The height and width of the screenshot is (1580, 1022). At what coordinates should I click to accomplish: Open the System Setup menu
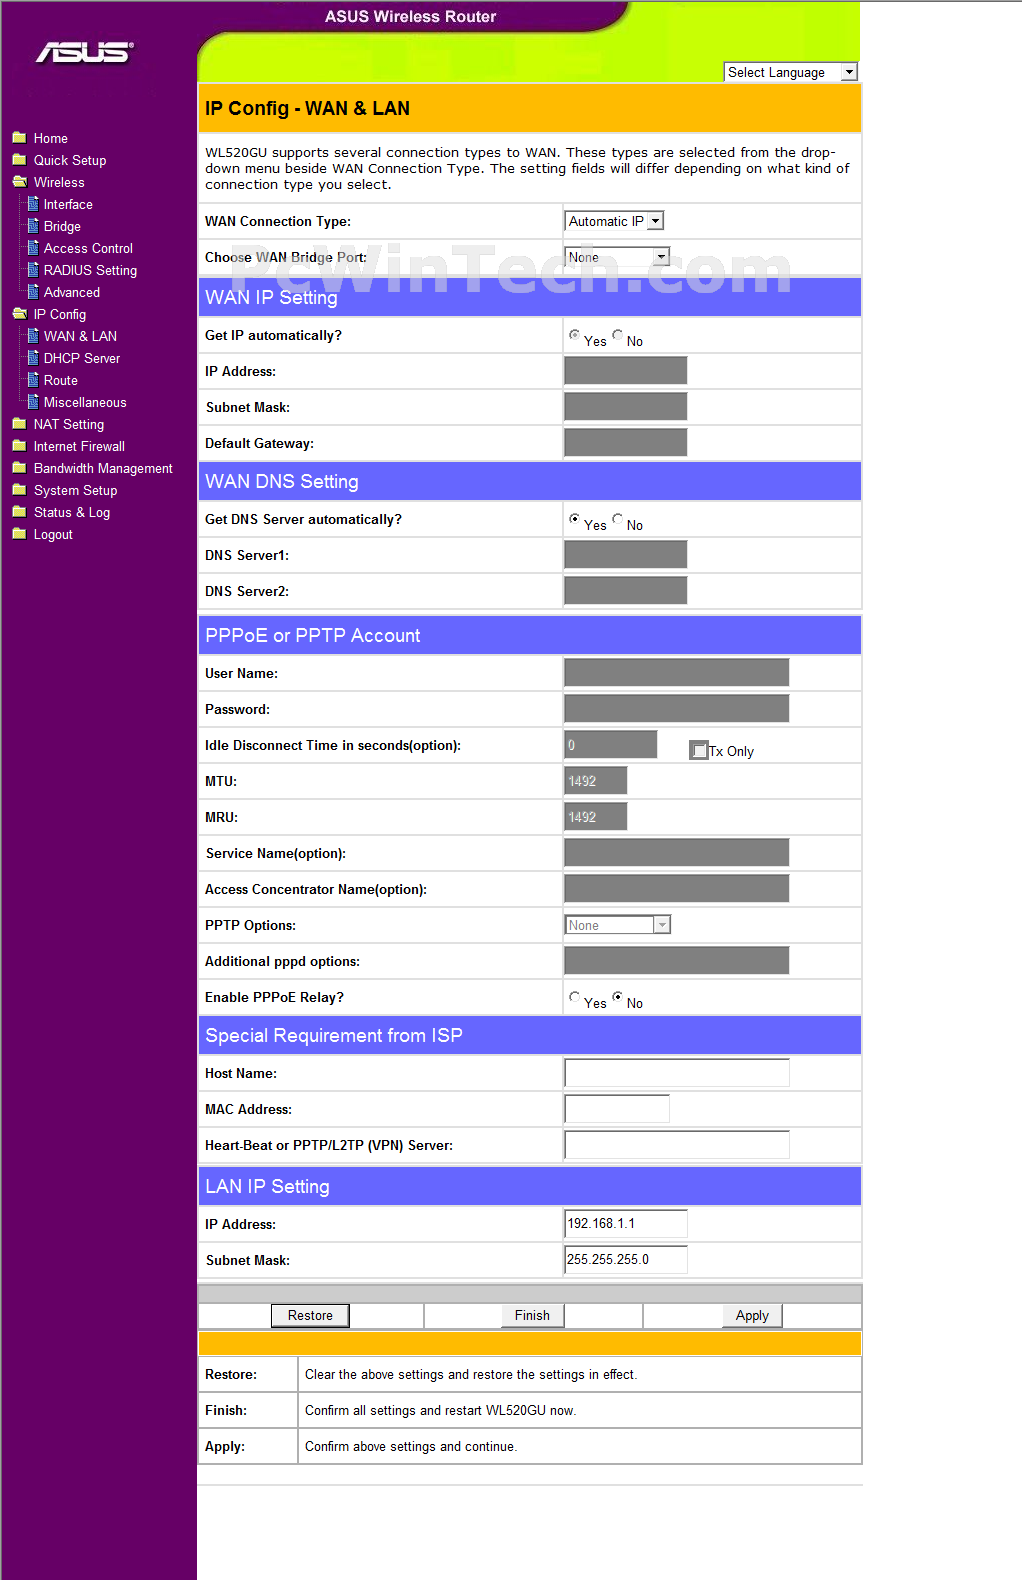(x=75, y=490)
